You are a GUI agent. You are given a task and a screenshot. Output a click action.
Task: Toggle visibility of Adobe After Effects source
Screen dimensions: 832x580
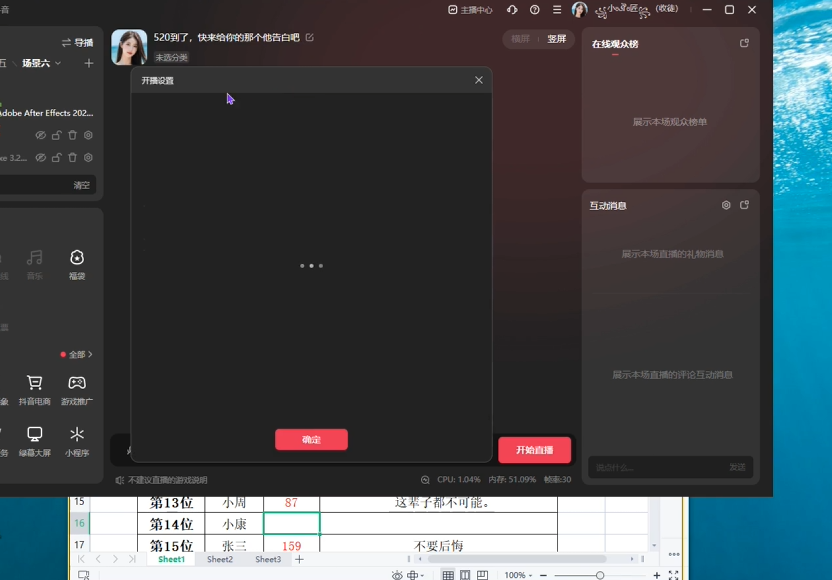pos(41,135)
